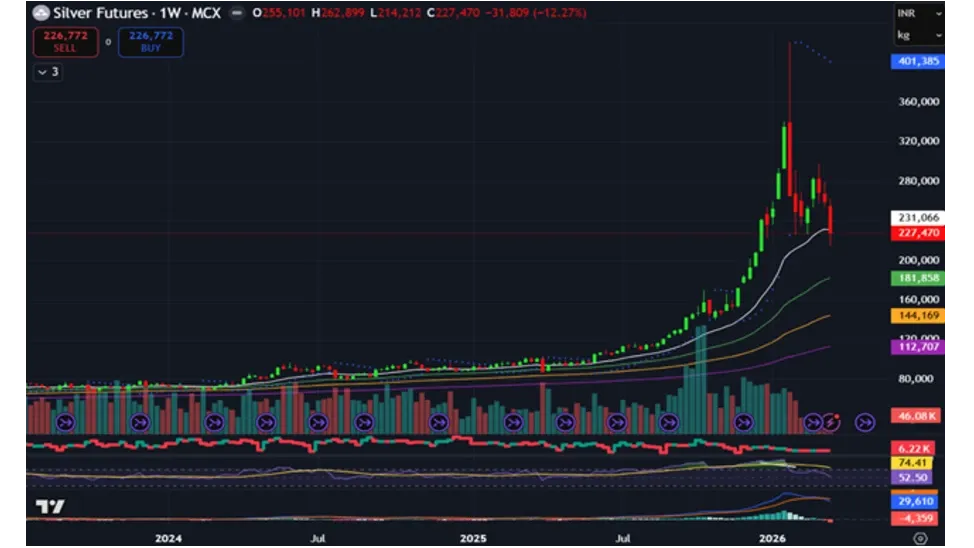
Task: Click the high value H262,899
Action: point(337,12)
